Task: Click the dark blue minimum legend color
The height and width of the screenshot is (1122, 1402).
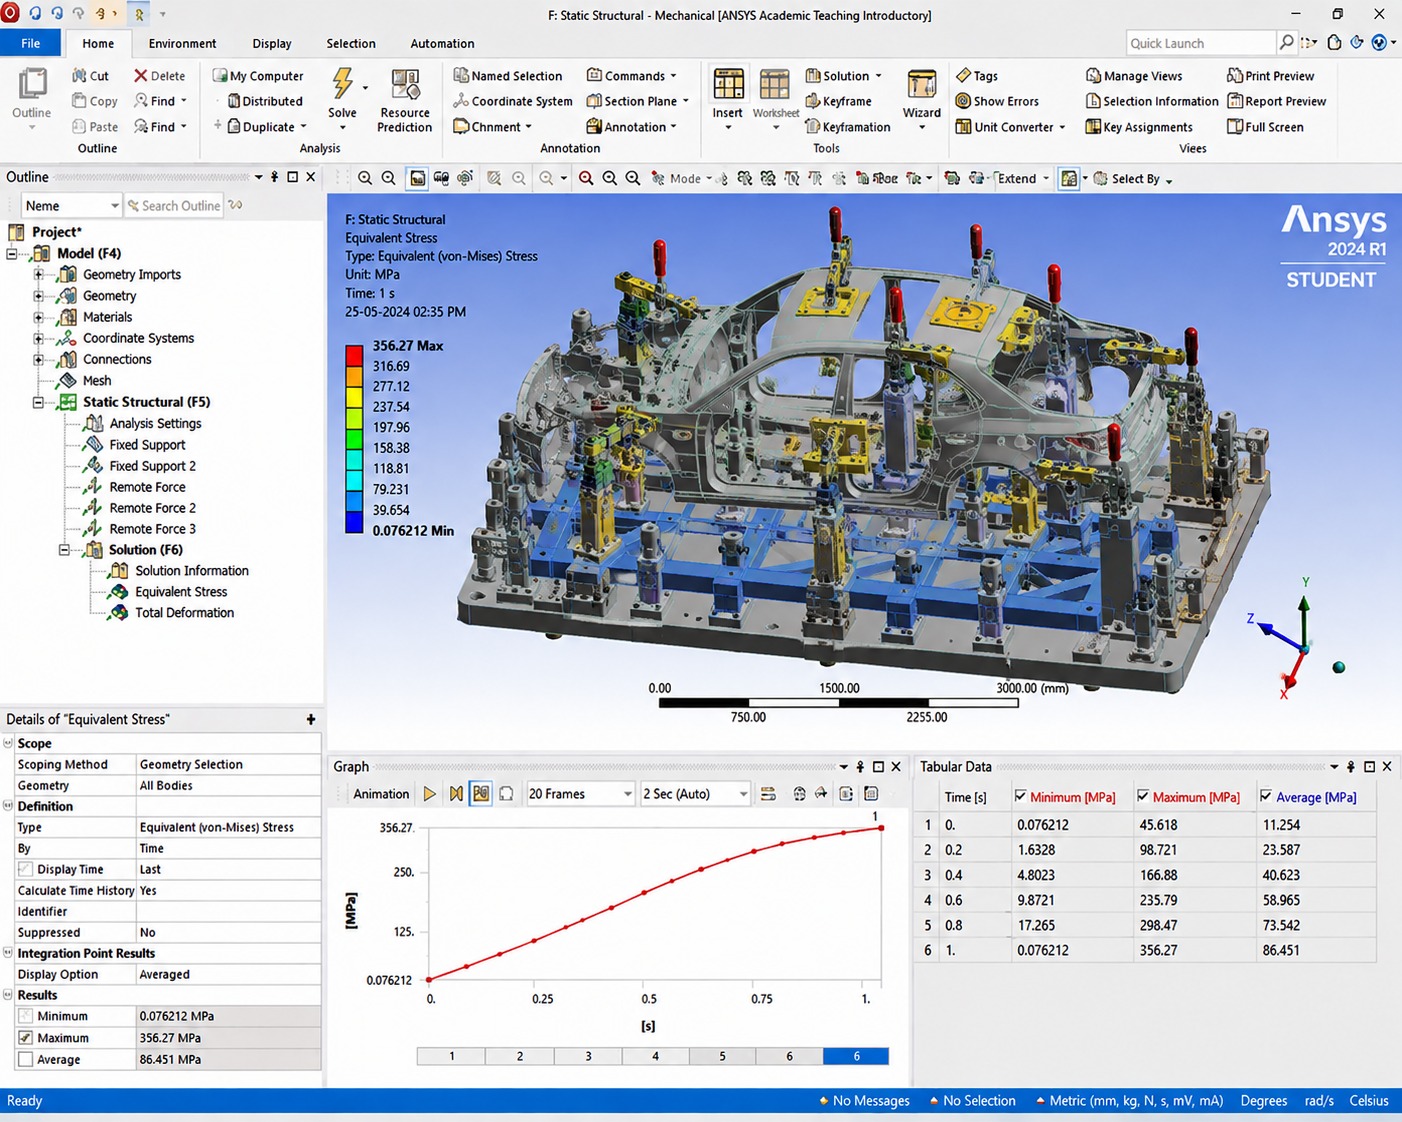Action: tap(354, 522)
